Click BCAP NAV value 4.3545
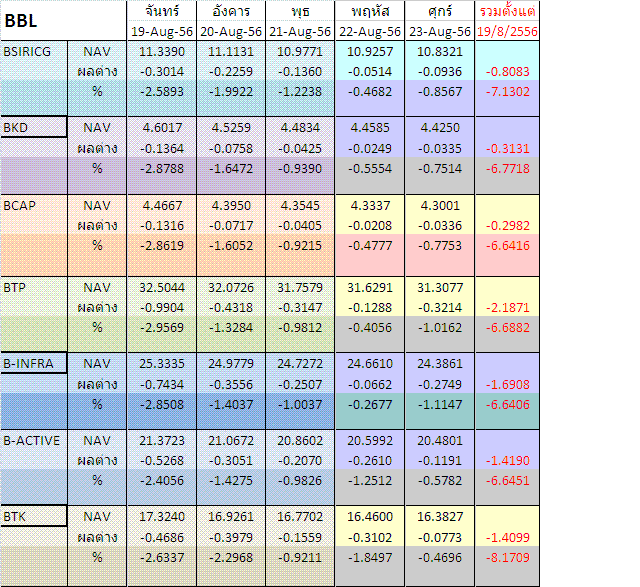The image size is (640, 587). pos(300,205)
